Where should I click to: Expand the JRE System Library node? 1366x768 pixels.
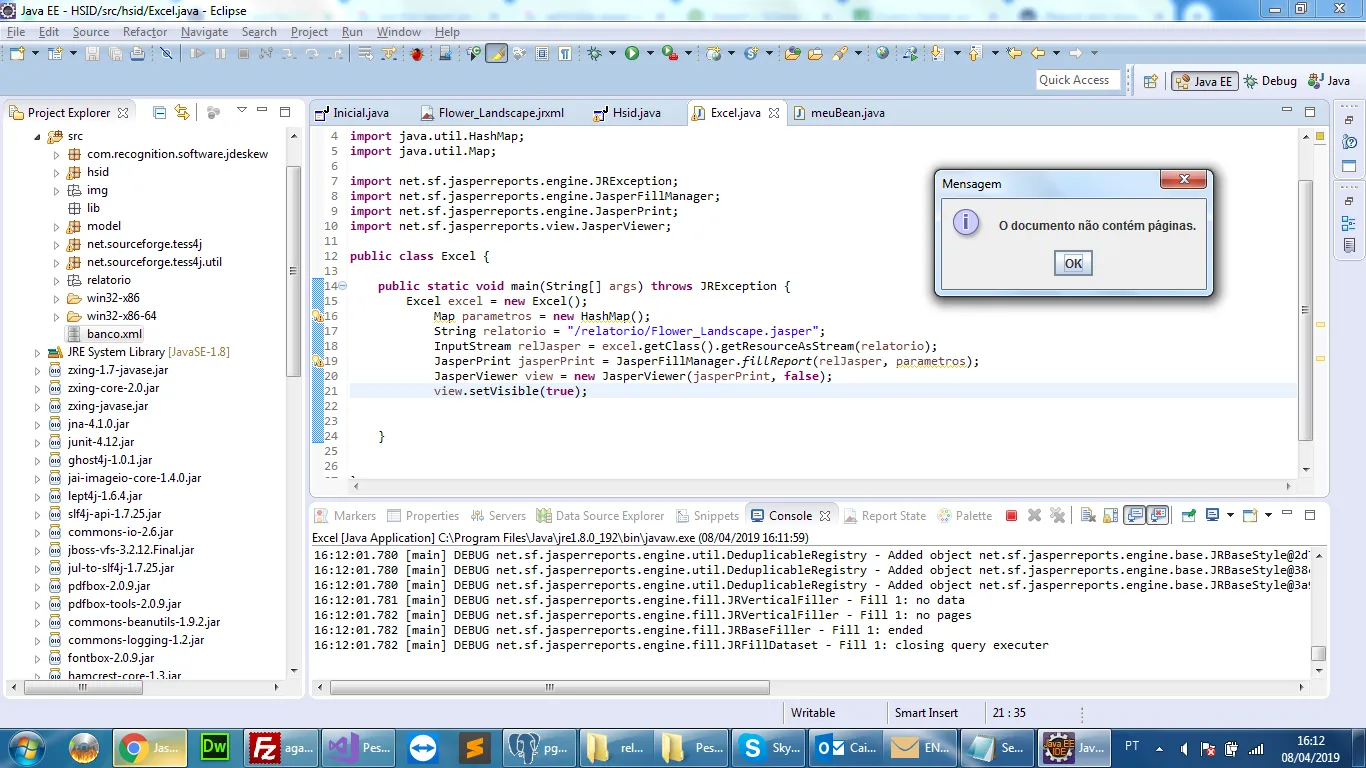click(38, 352)
